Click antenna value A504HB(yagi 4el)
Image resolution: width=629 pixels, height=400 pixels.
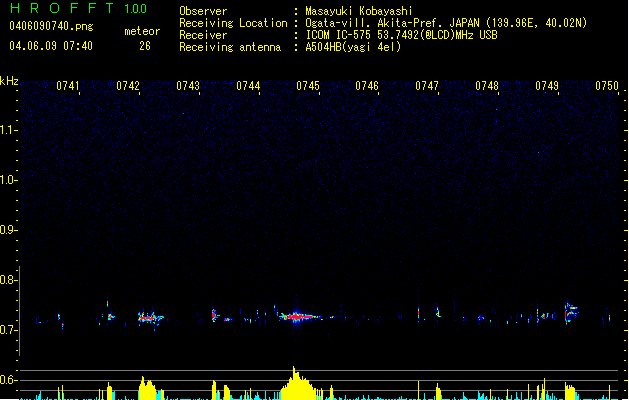(x=353, y=47)
